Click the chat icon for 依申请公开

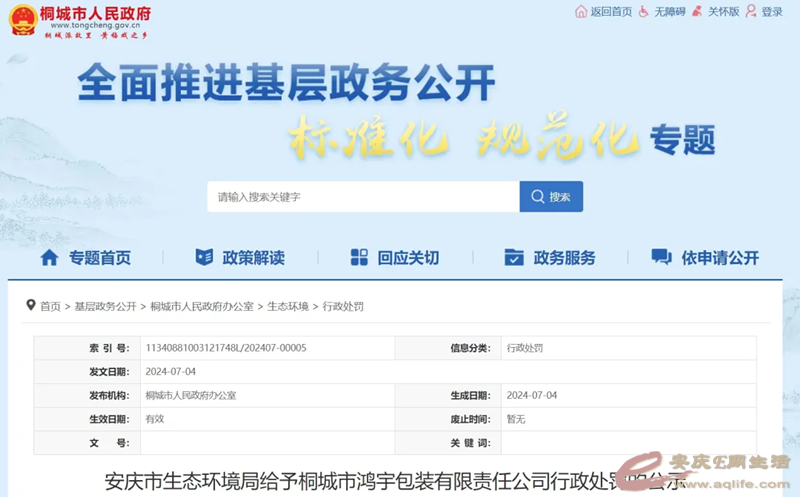click(661, 257)
